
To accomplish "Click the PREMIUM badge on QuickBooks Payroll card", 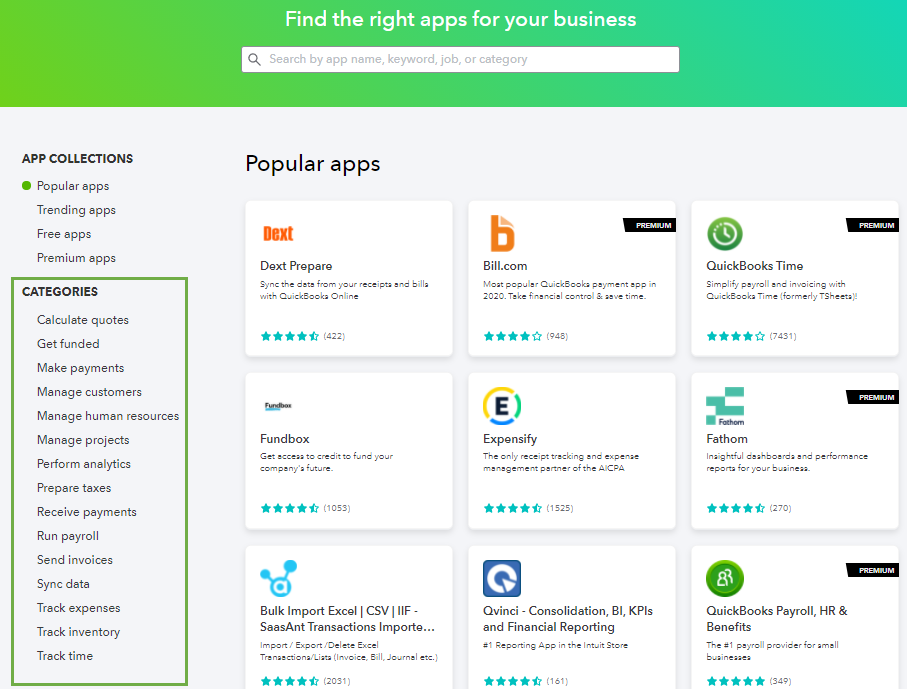I will pos(872,570).
